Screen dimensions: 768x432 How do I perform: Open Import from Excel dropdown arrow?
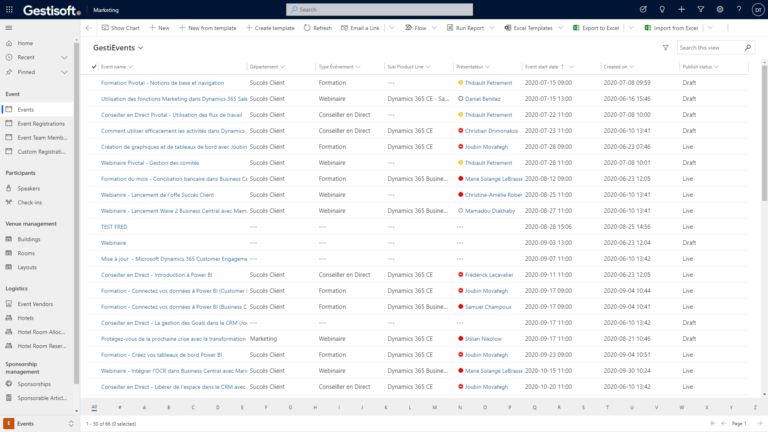(710, 28)
